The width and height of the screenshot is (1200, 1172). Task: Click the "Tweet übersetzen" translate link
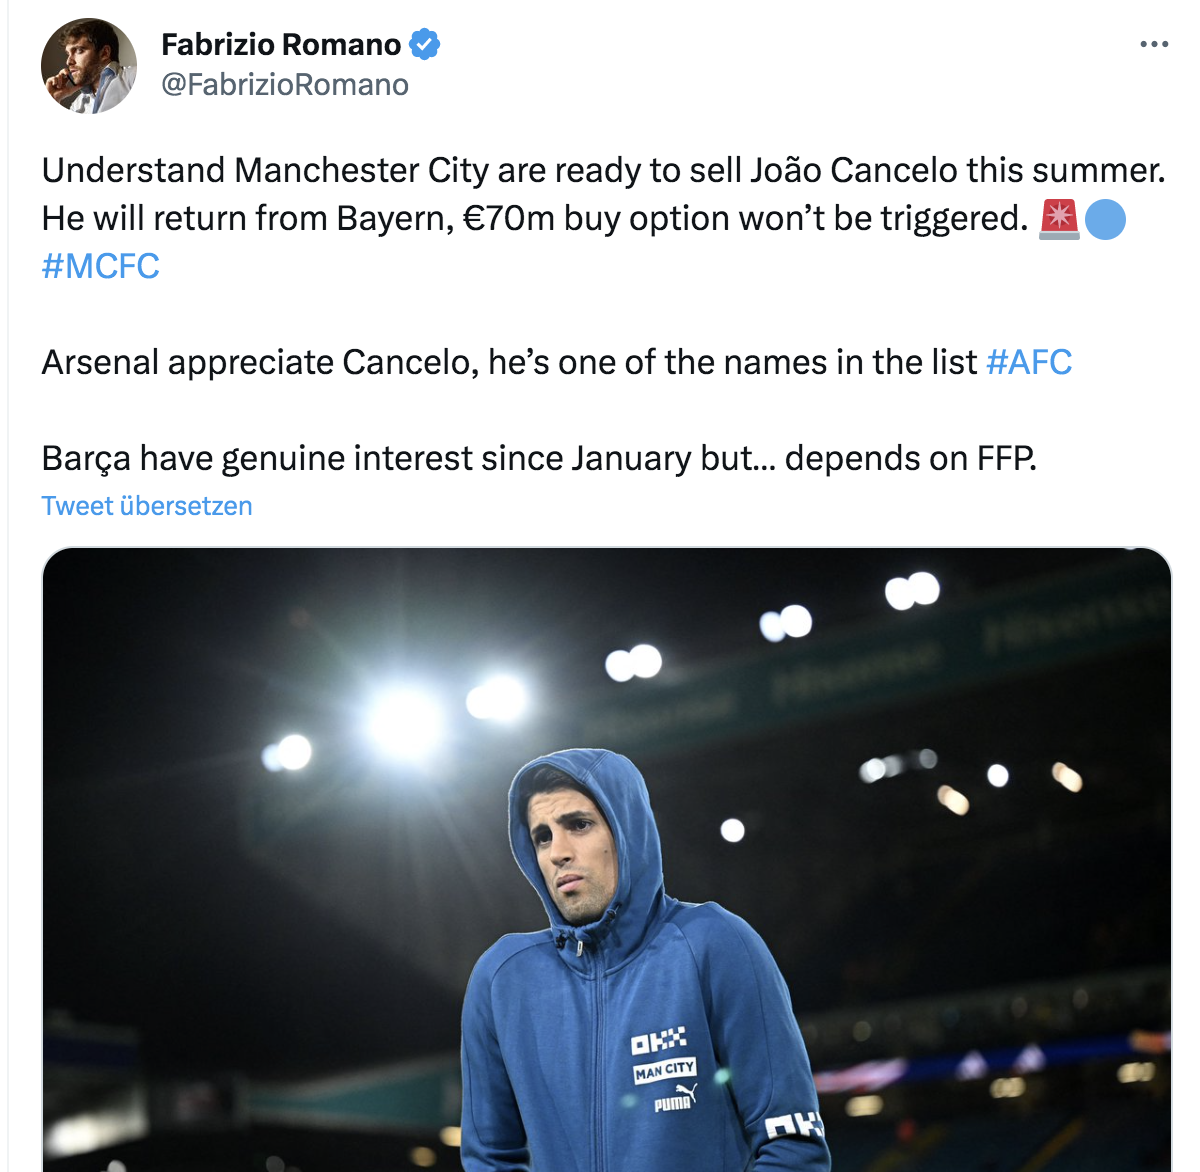(x=147, y=506)
